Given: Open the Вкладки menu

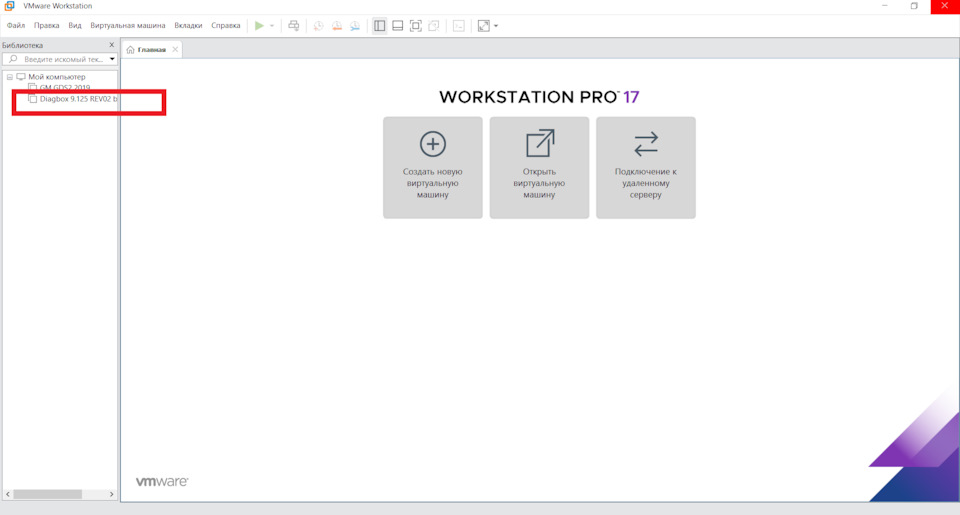Looking at the screenshot, I should (188, 26).
